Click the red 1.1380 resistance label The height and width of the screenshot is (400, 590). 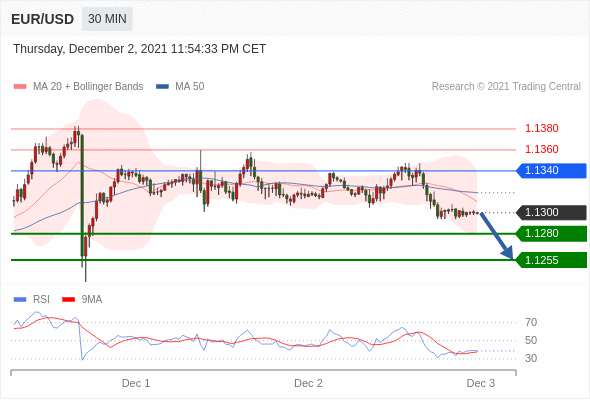tap(542, 129)
